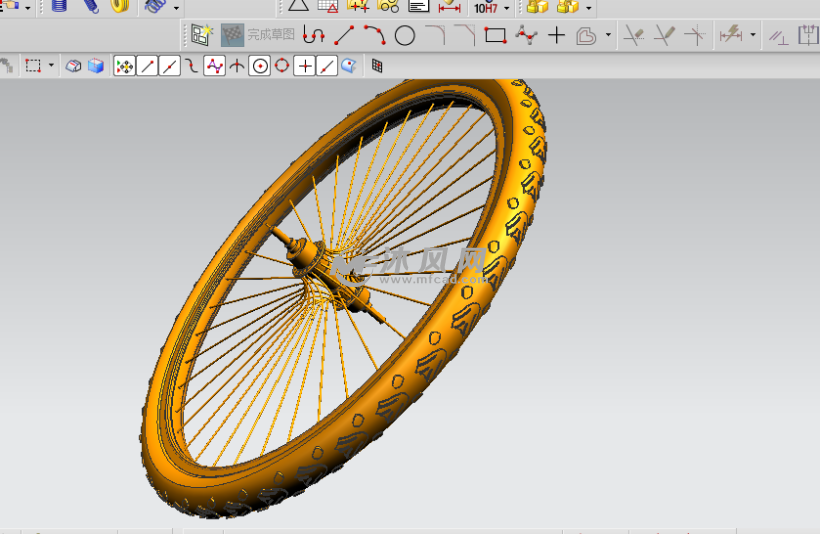Expand dropdown next to locked cubes icons
The height and width of the screenshot is (534, 820).
coord(589,8)
